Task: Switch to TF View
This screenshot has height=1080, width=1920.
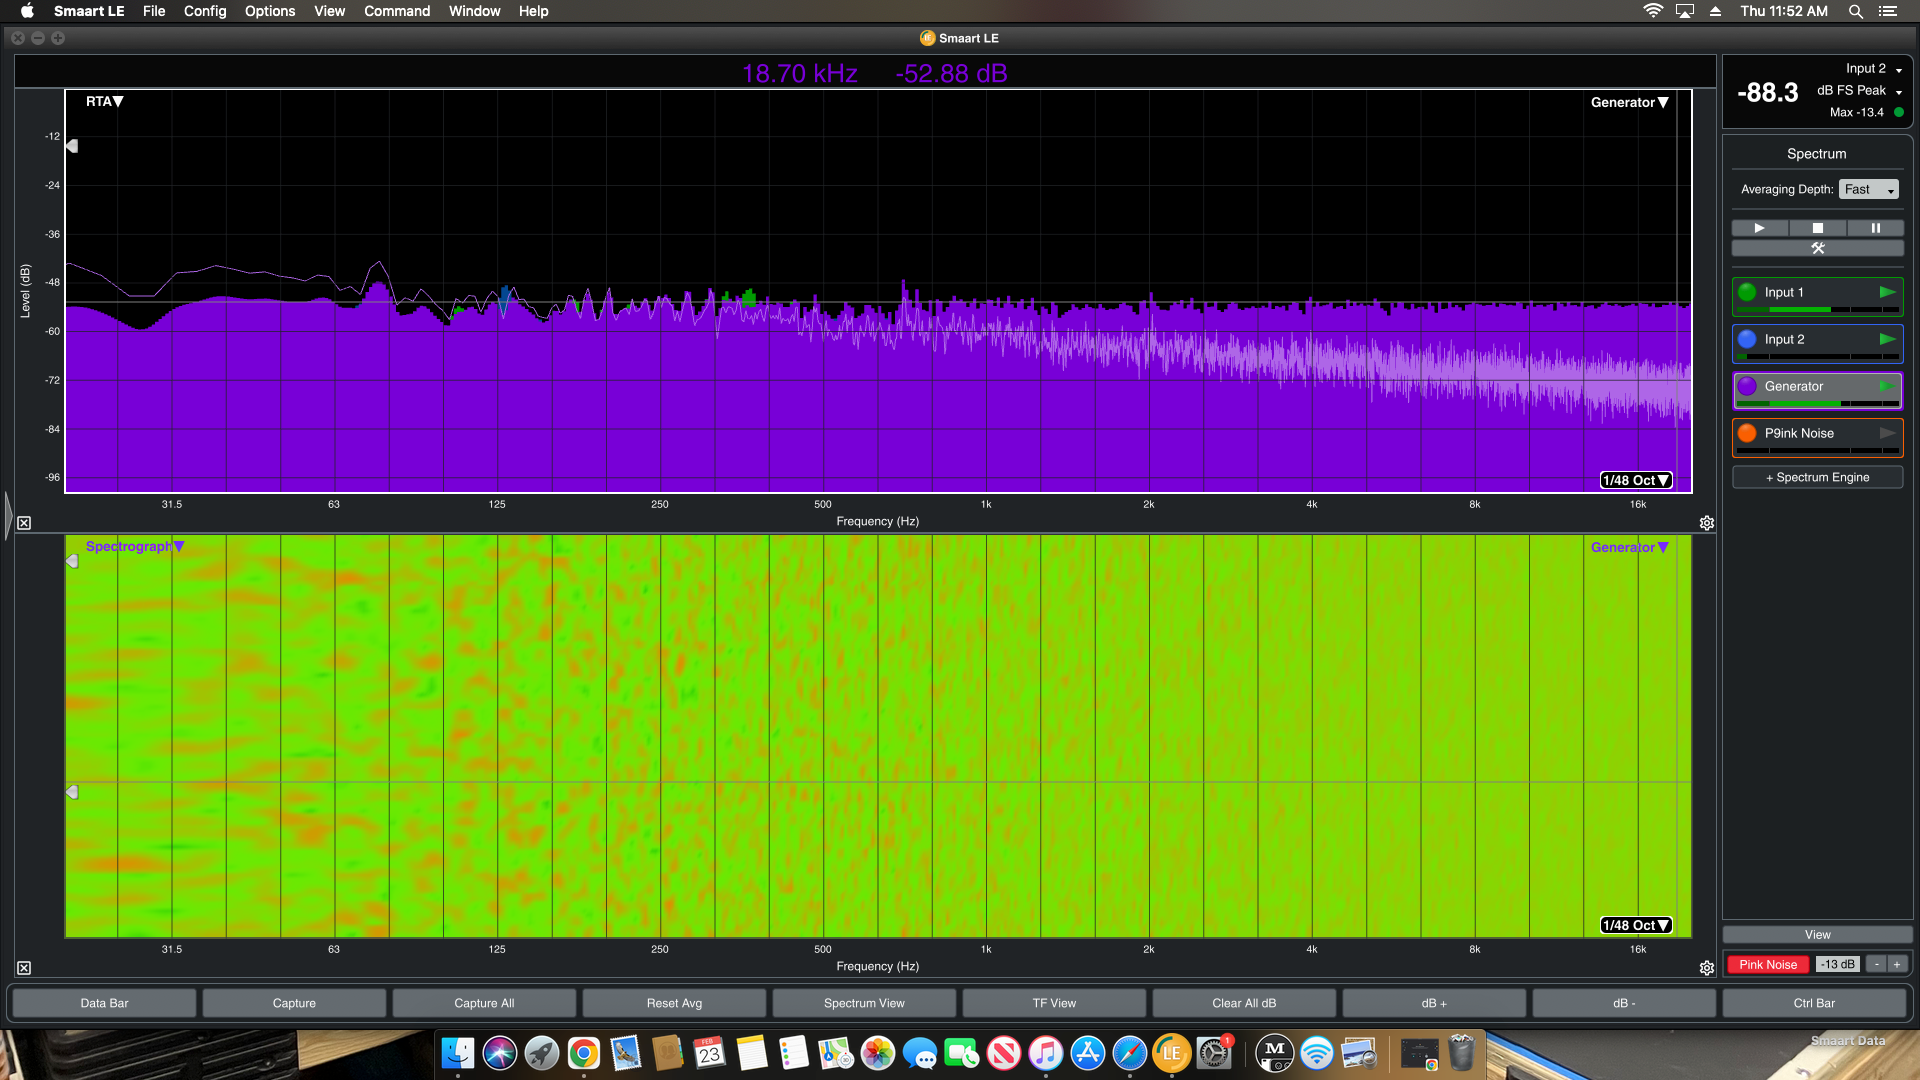Action: [1054, 1003]
